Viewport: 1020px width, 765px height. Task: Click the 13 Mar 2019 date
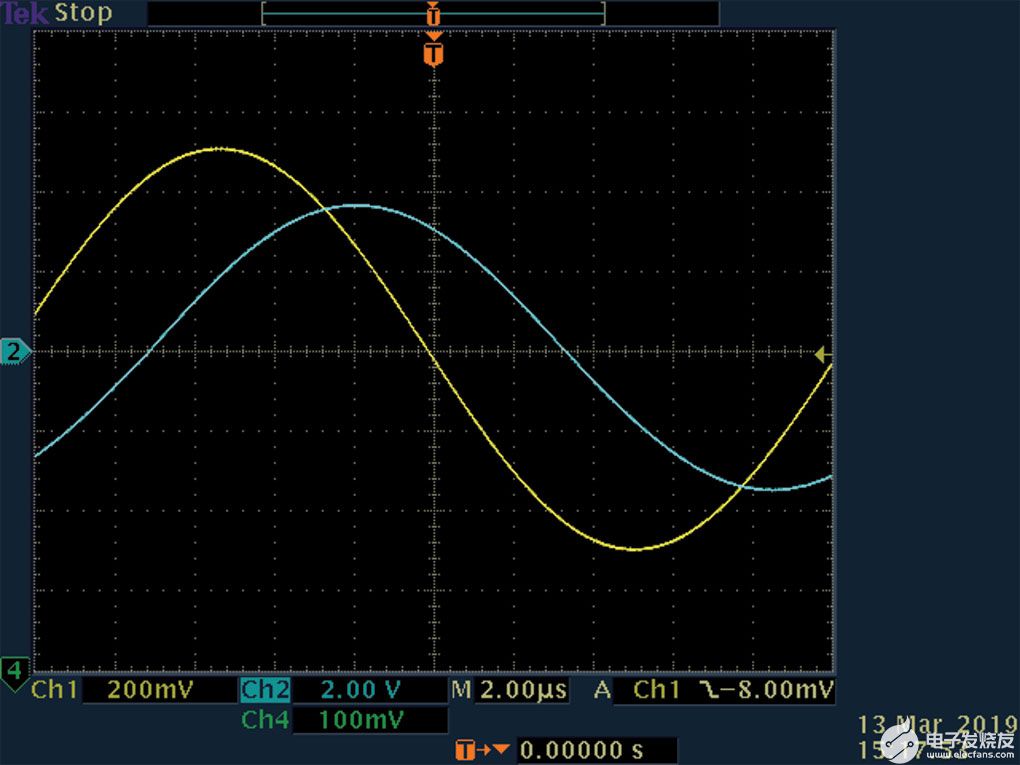point(937,725)
